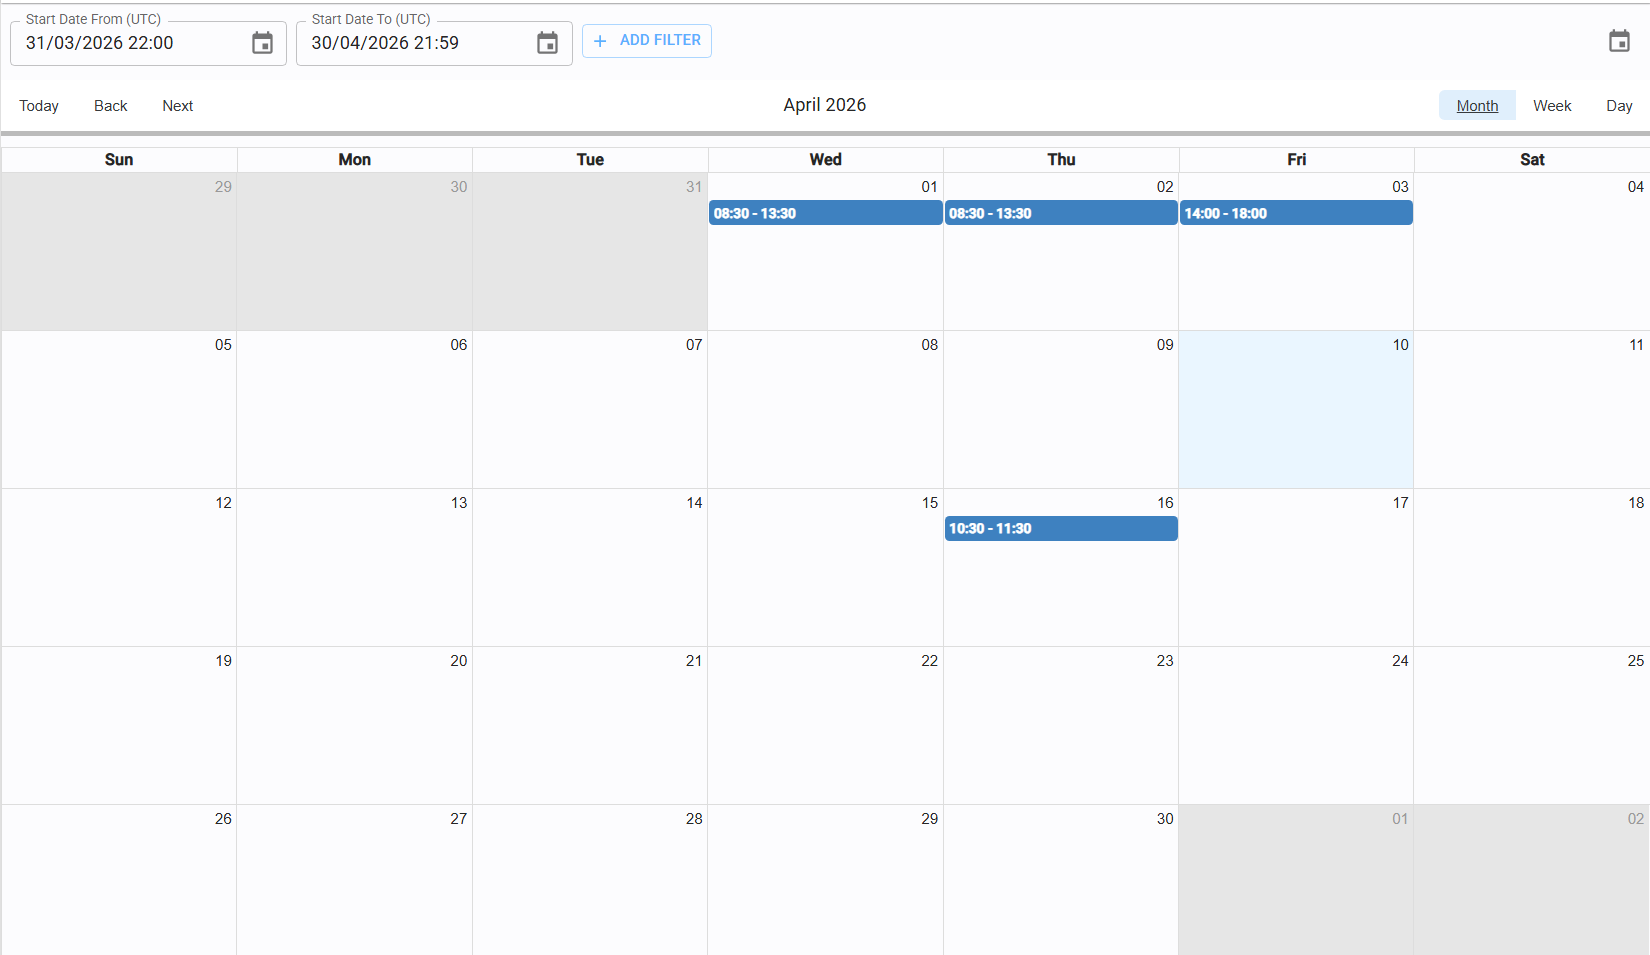The image size is (1650, 955).
Task: Click the Start Date To input field
Action: pos(415,43)
